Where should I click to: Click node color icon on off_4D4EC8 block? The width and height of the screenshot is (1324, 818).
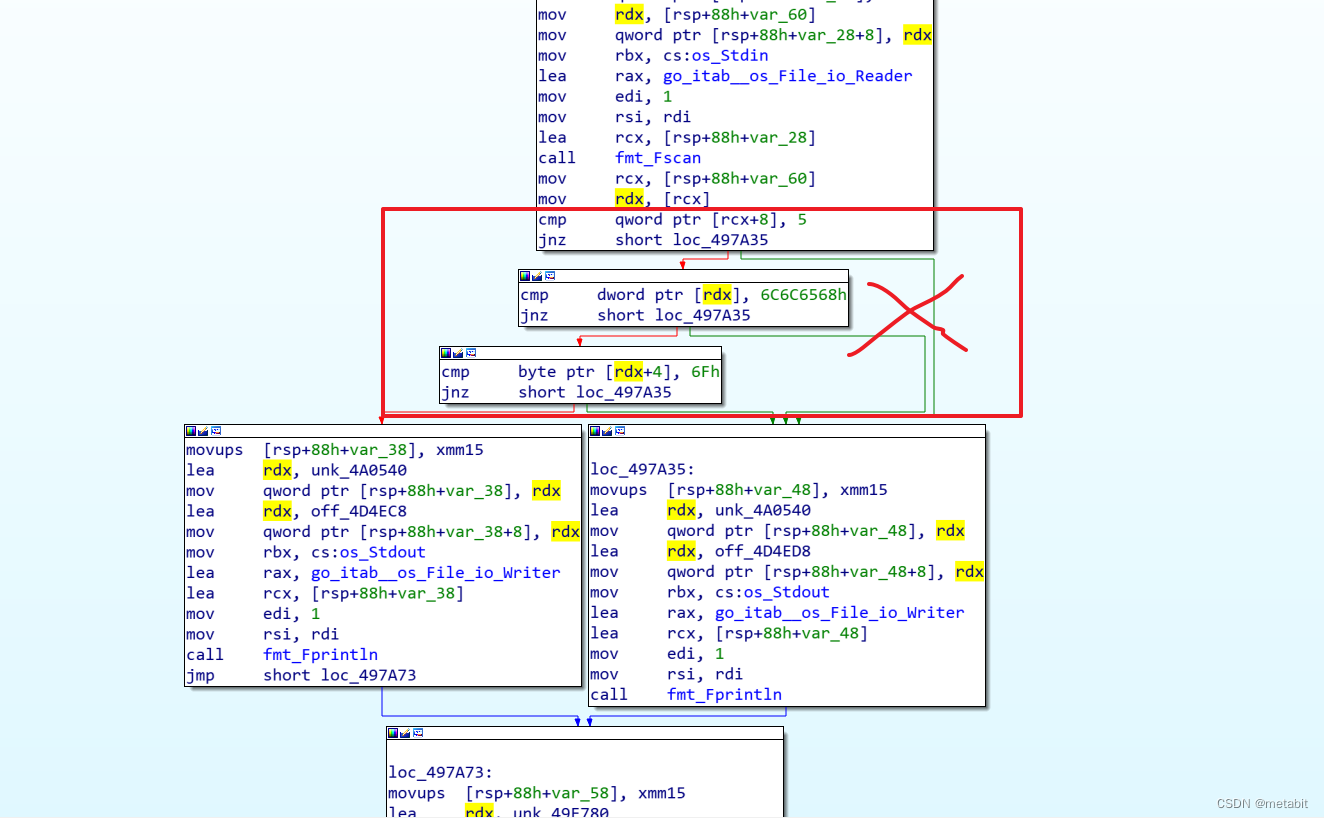tap(191, 431)
